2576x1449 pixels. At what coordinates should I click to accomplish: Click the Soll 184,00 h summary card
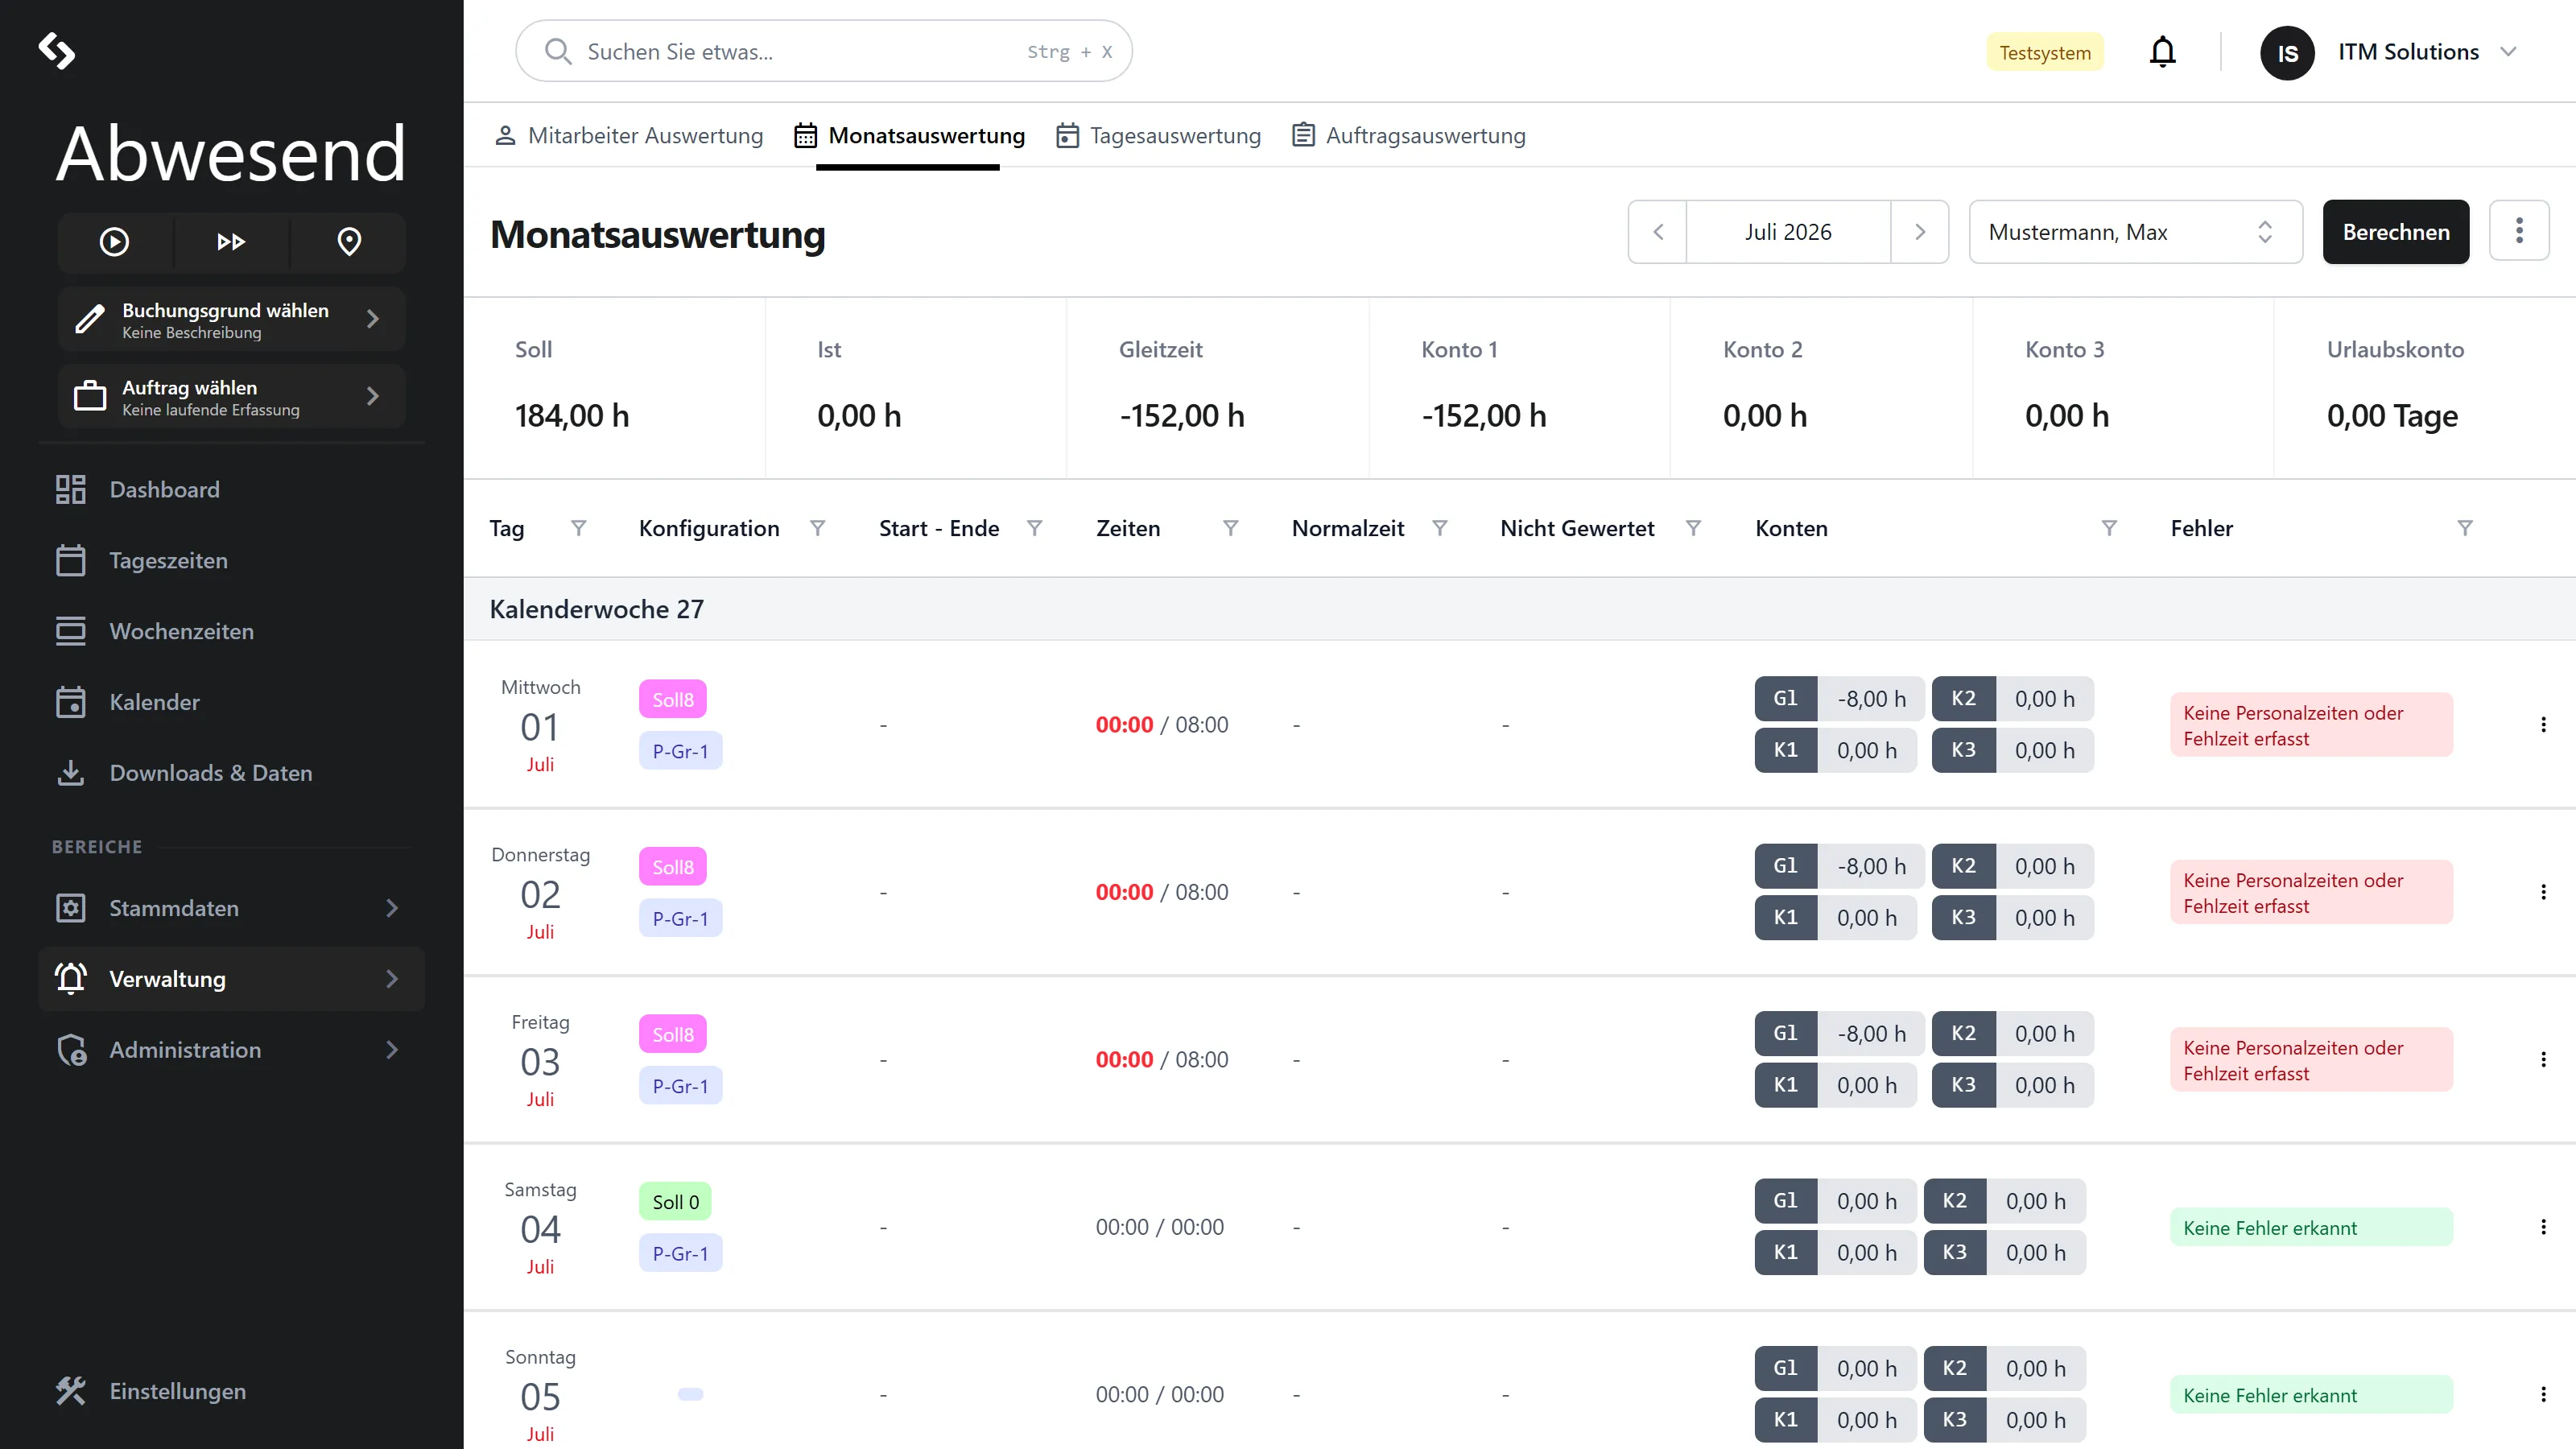[x=614, y=388]
